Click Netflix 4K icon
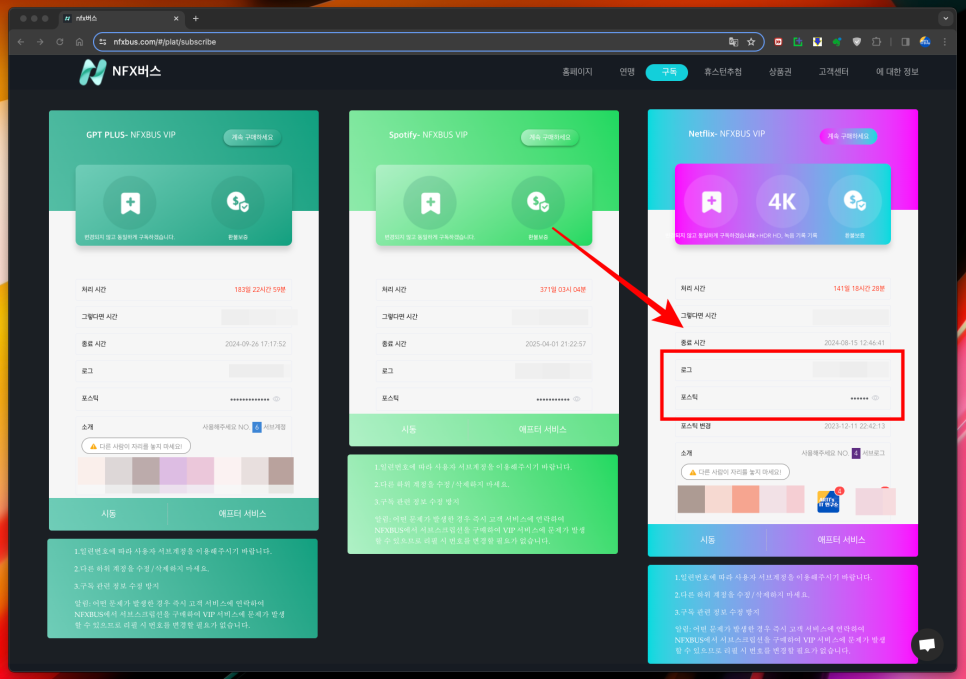 click(782, 201)
